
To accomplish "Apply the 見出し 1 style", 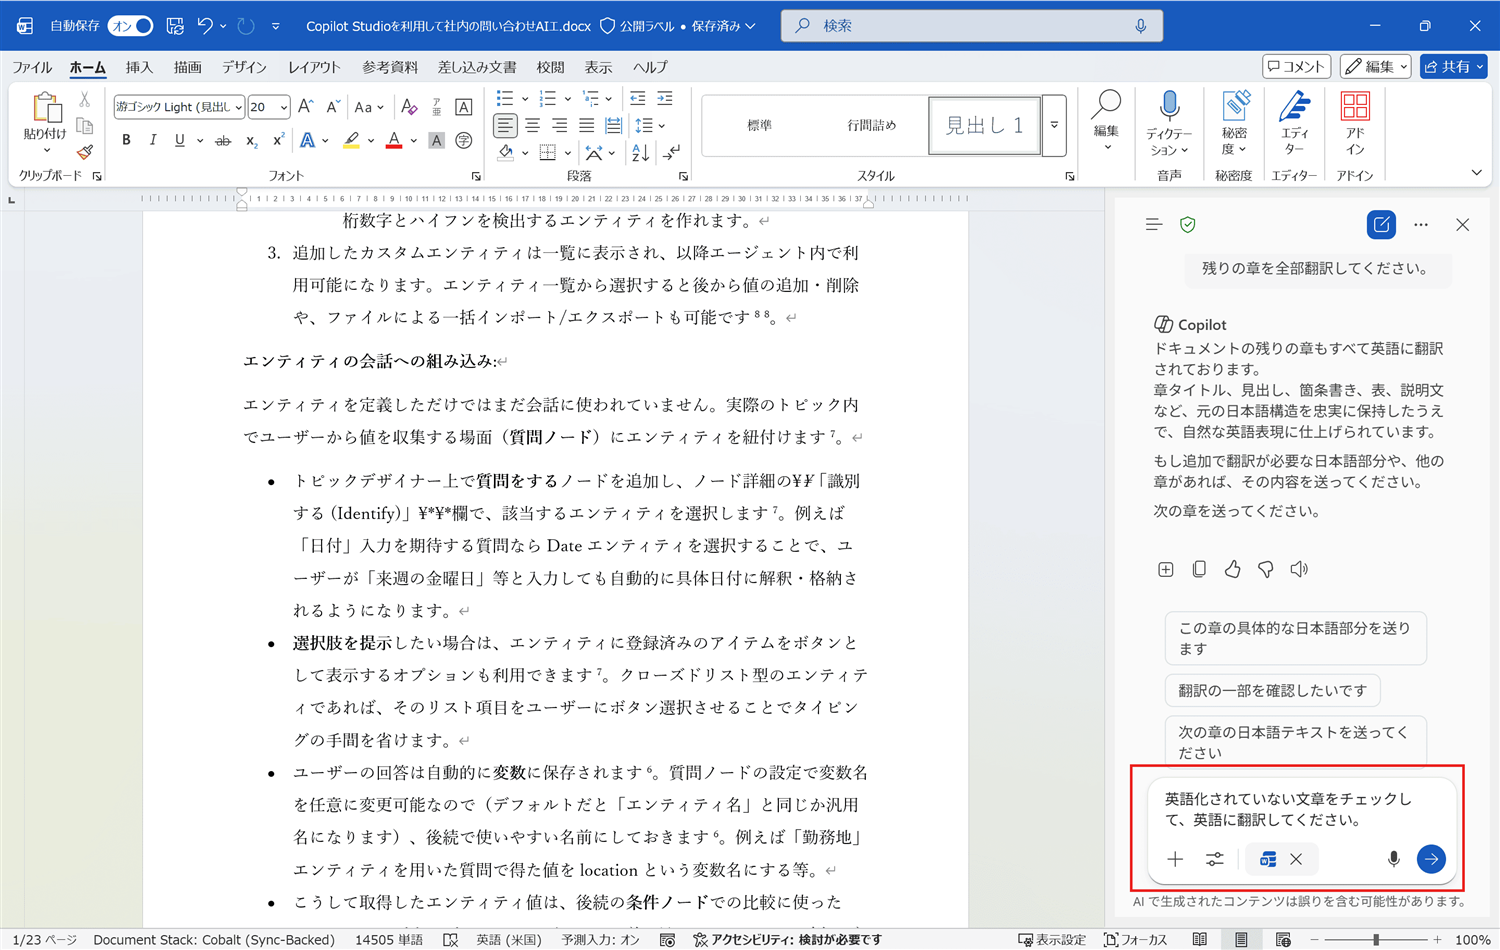I will click(984, 125).
